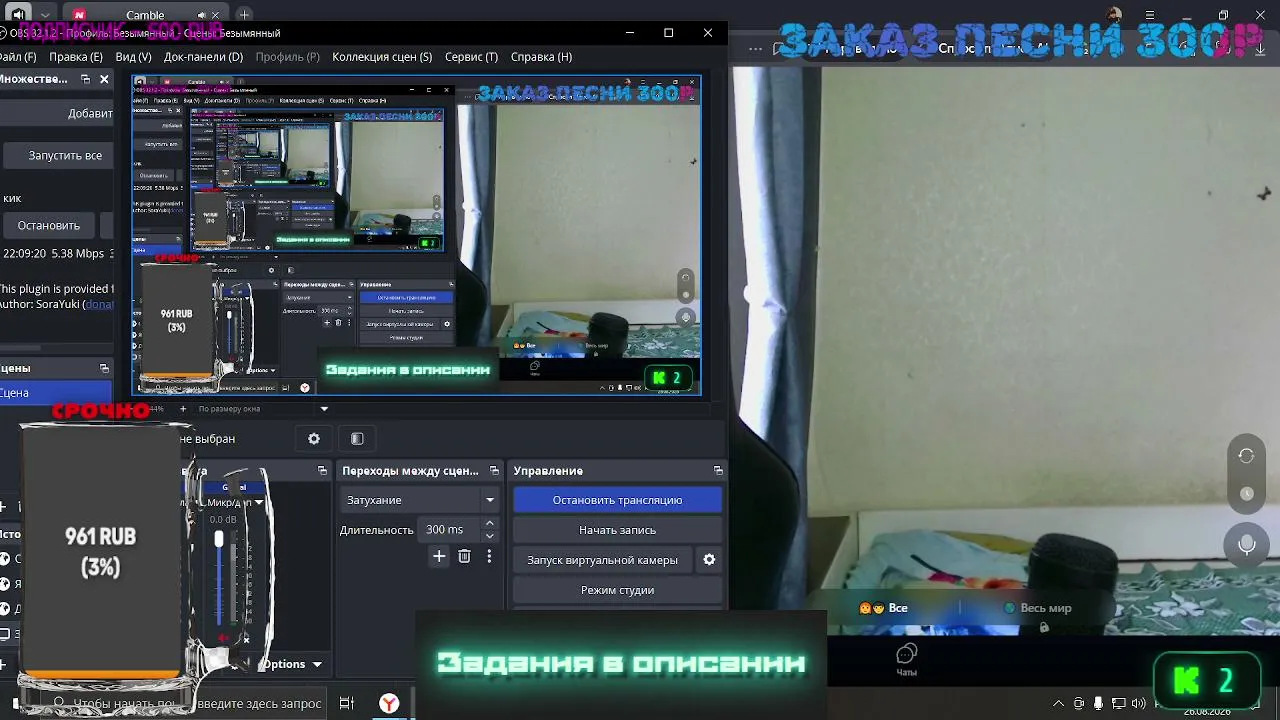Enable Режим студии
This screenshot has height=720, width=1280.
[617, 590]
